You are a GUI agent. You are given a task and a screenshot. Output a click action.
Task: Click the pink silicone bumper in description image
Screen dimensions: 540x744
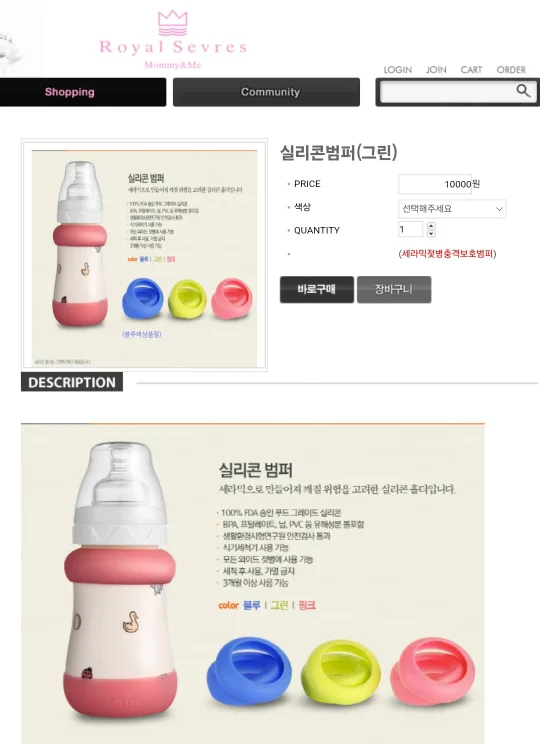click(x=432, y=671)
